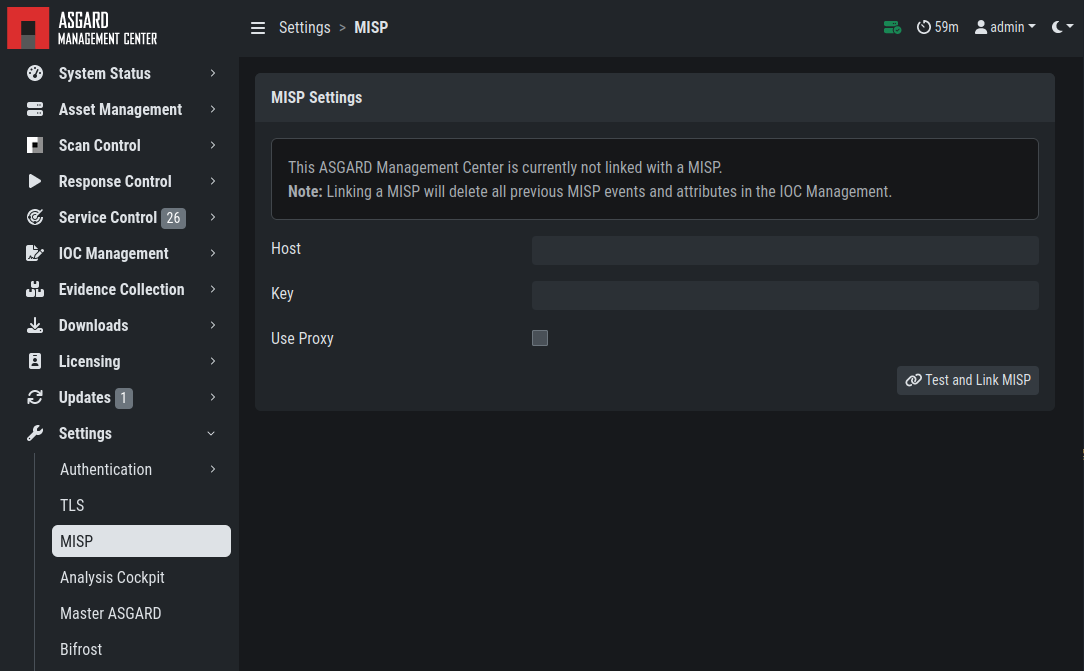
Task: Select Analysis Cockpit settings page
Action: pyautogui.click(x=141, y=577)
